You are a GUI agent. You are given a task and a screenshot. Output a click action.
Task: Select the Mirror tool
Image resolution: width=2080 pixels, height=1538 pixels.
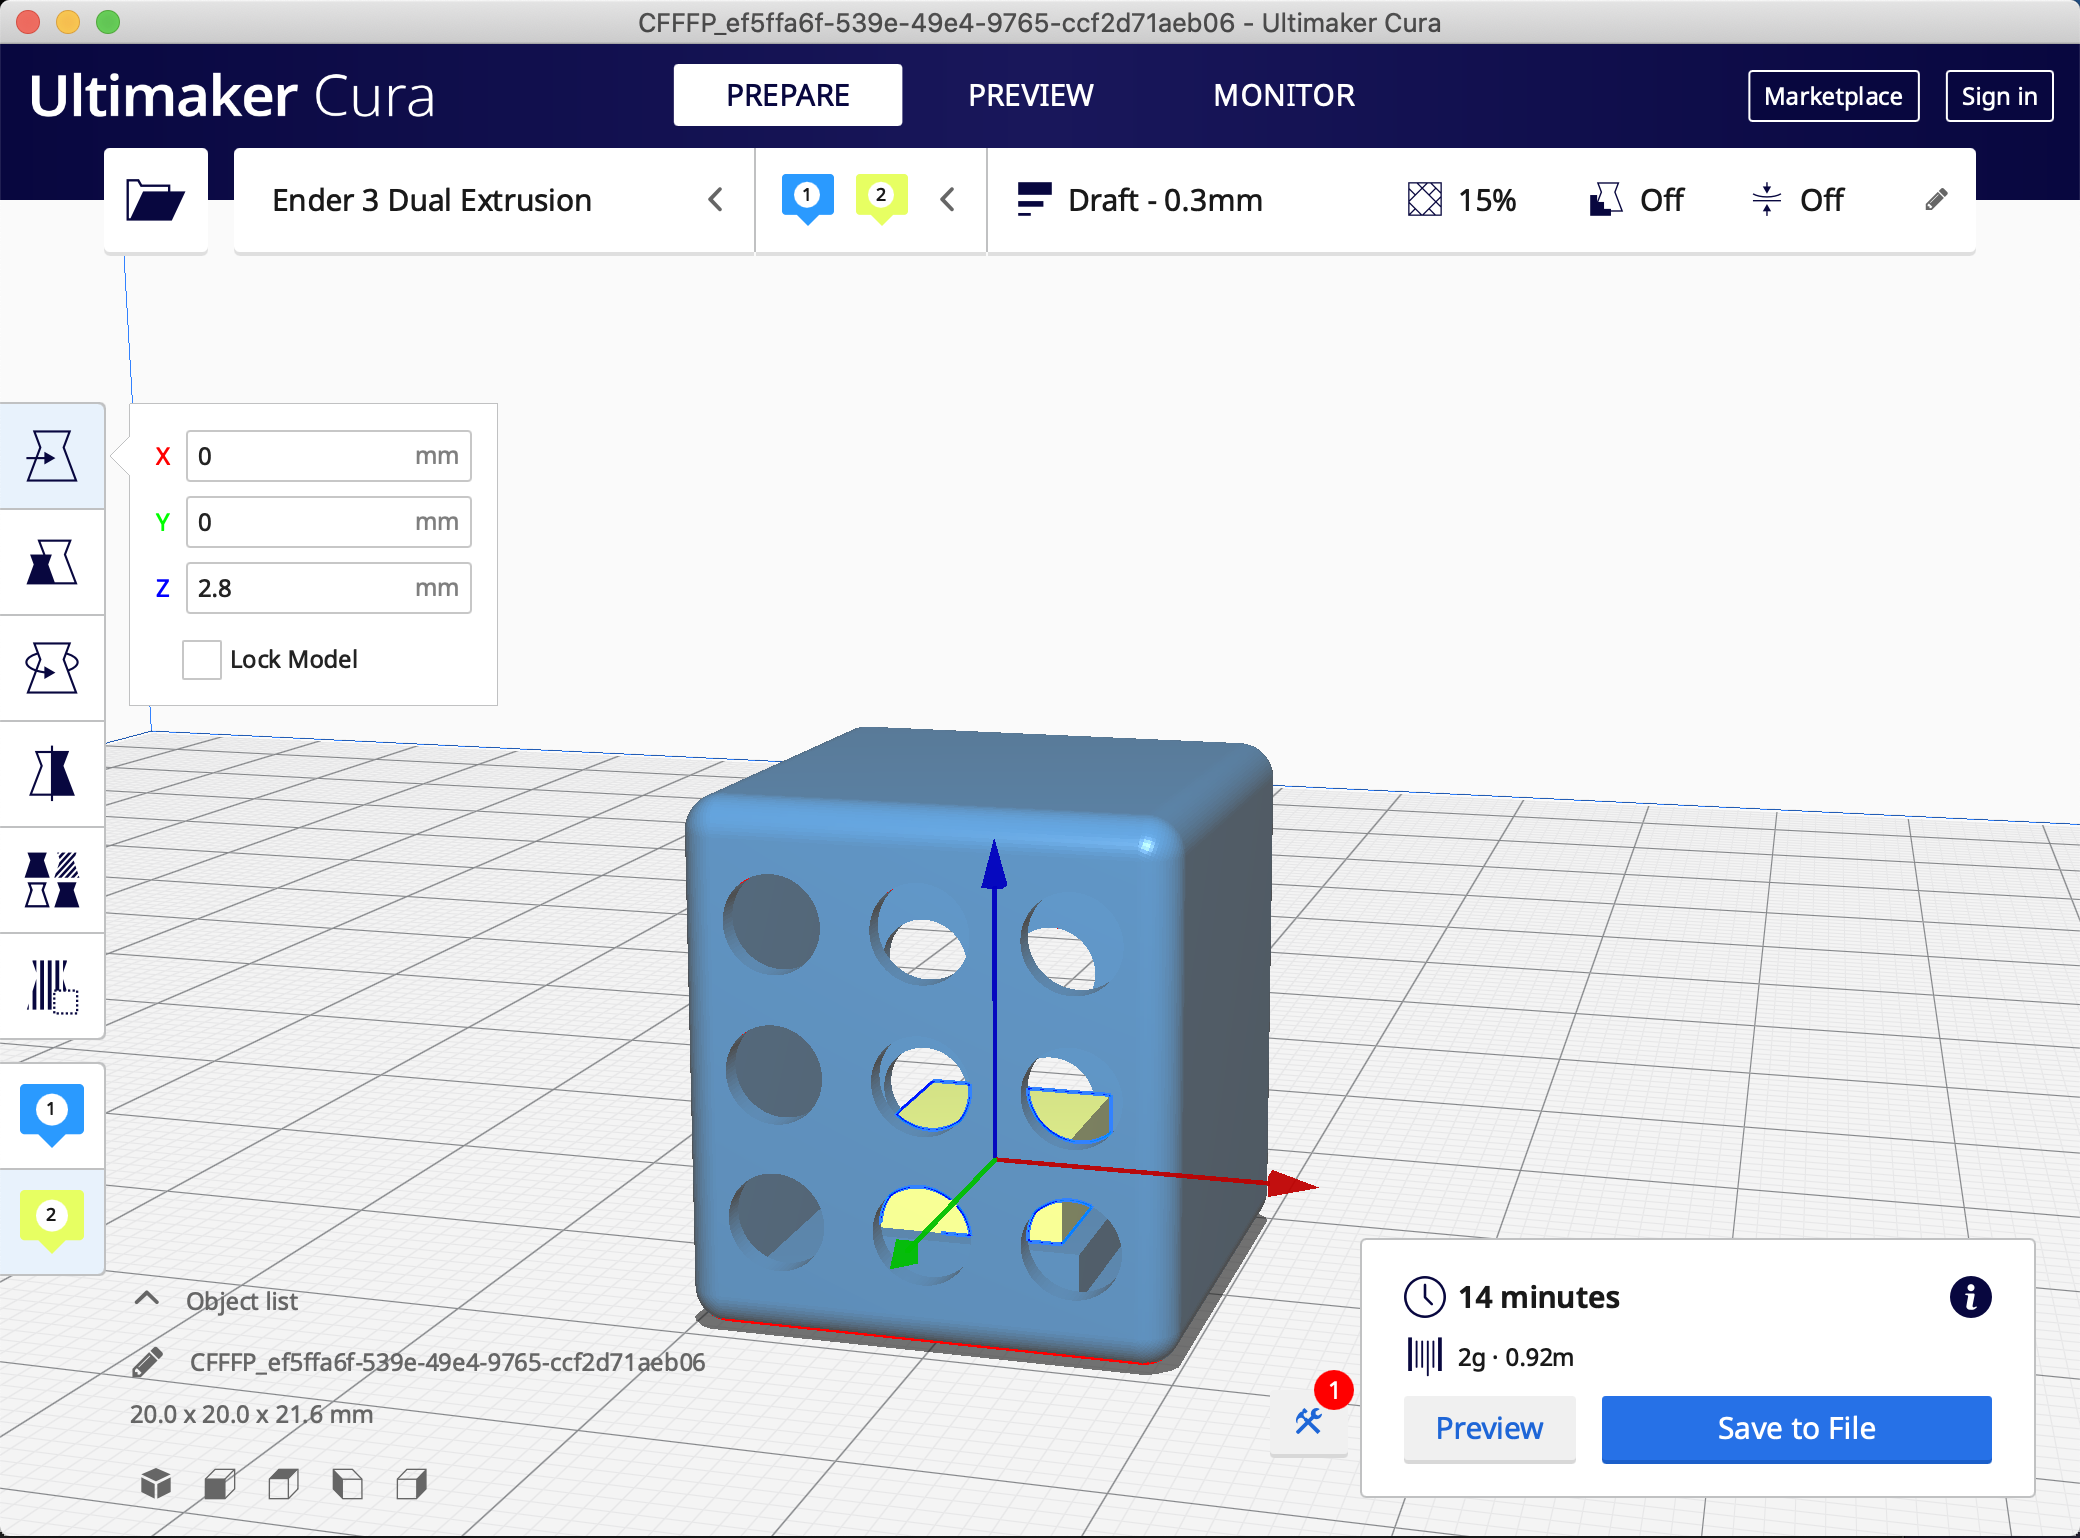point(52,775)
